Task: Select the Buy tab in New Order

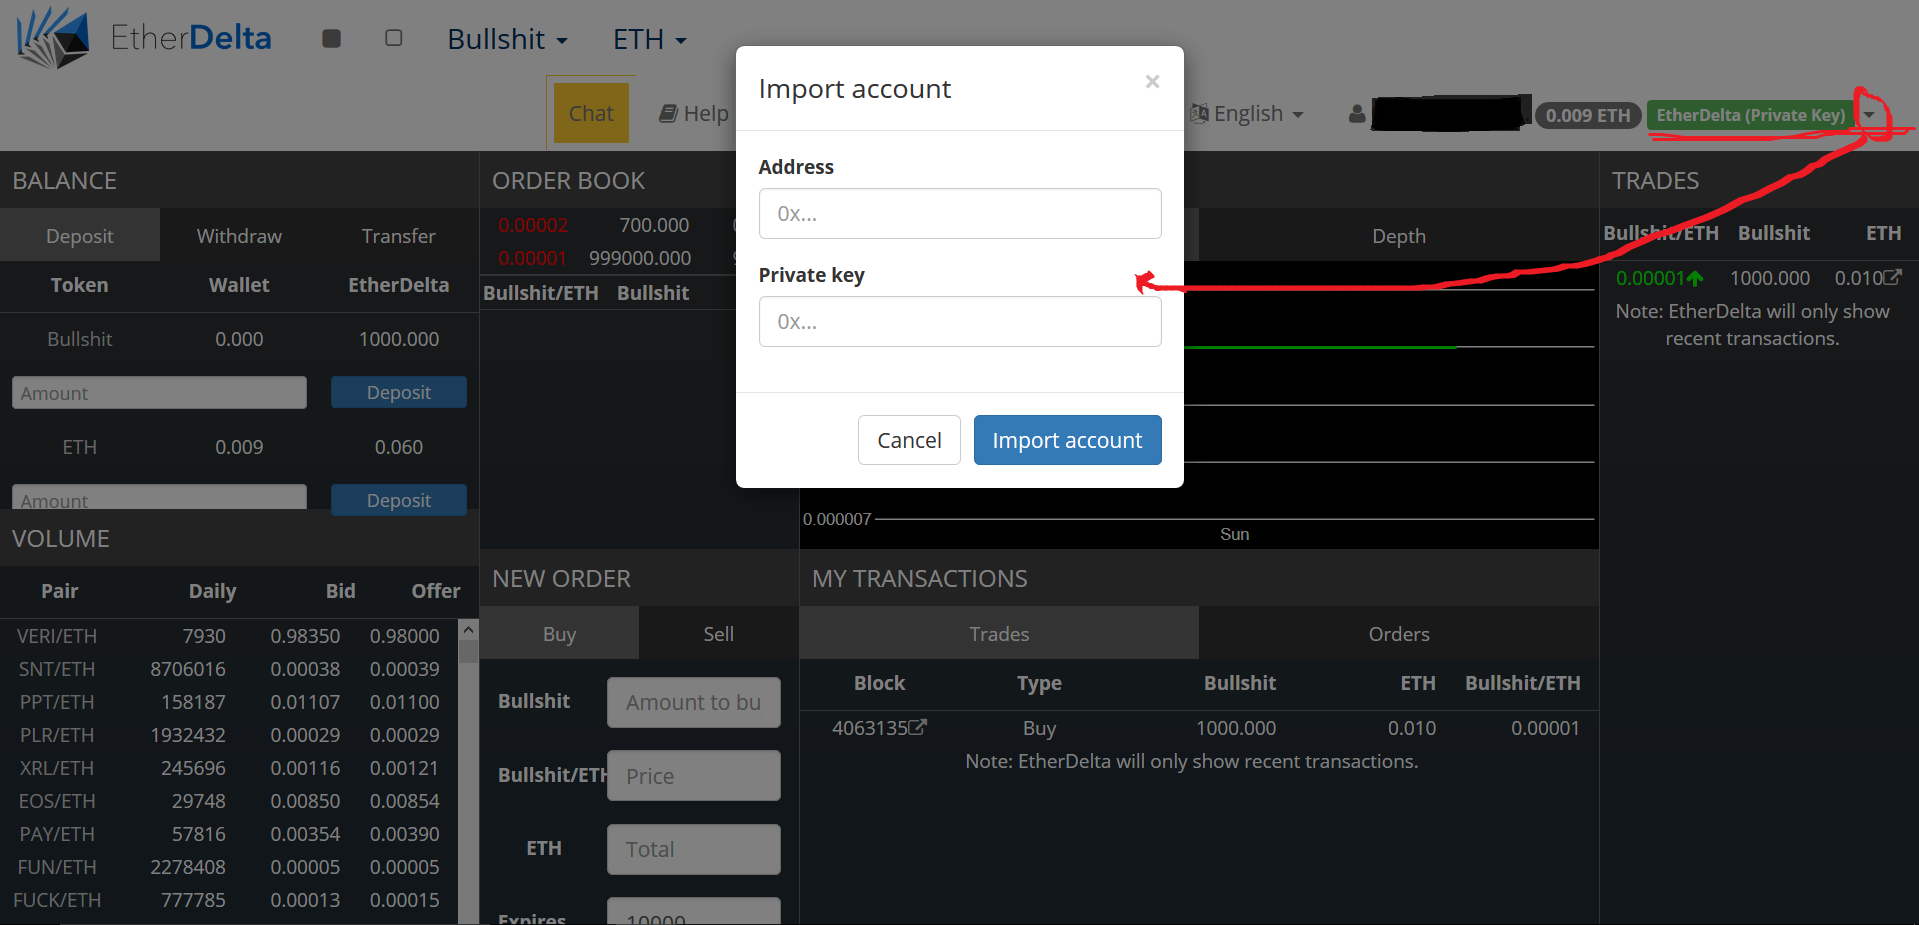Action: coord(559,634)
